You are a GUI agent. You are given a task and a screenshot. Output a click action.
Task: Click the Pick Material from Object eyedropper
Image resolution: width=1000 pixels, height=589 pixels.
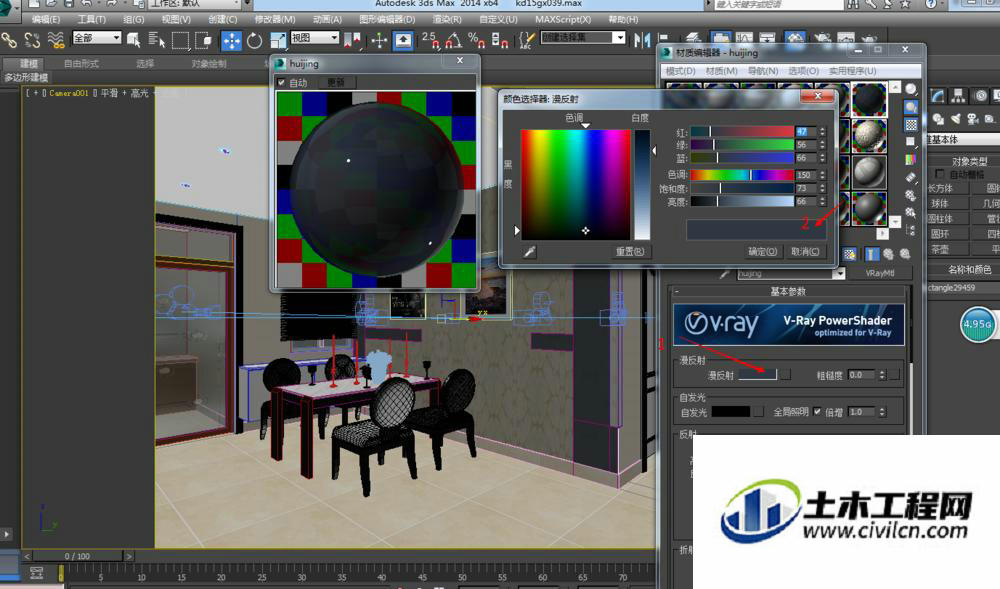click(724, 273)
